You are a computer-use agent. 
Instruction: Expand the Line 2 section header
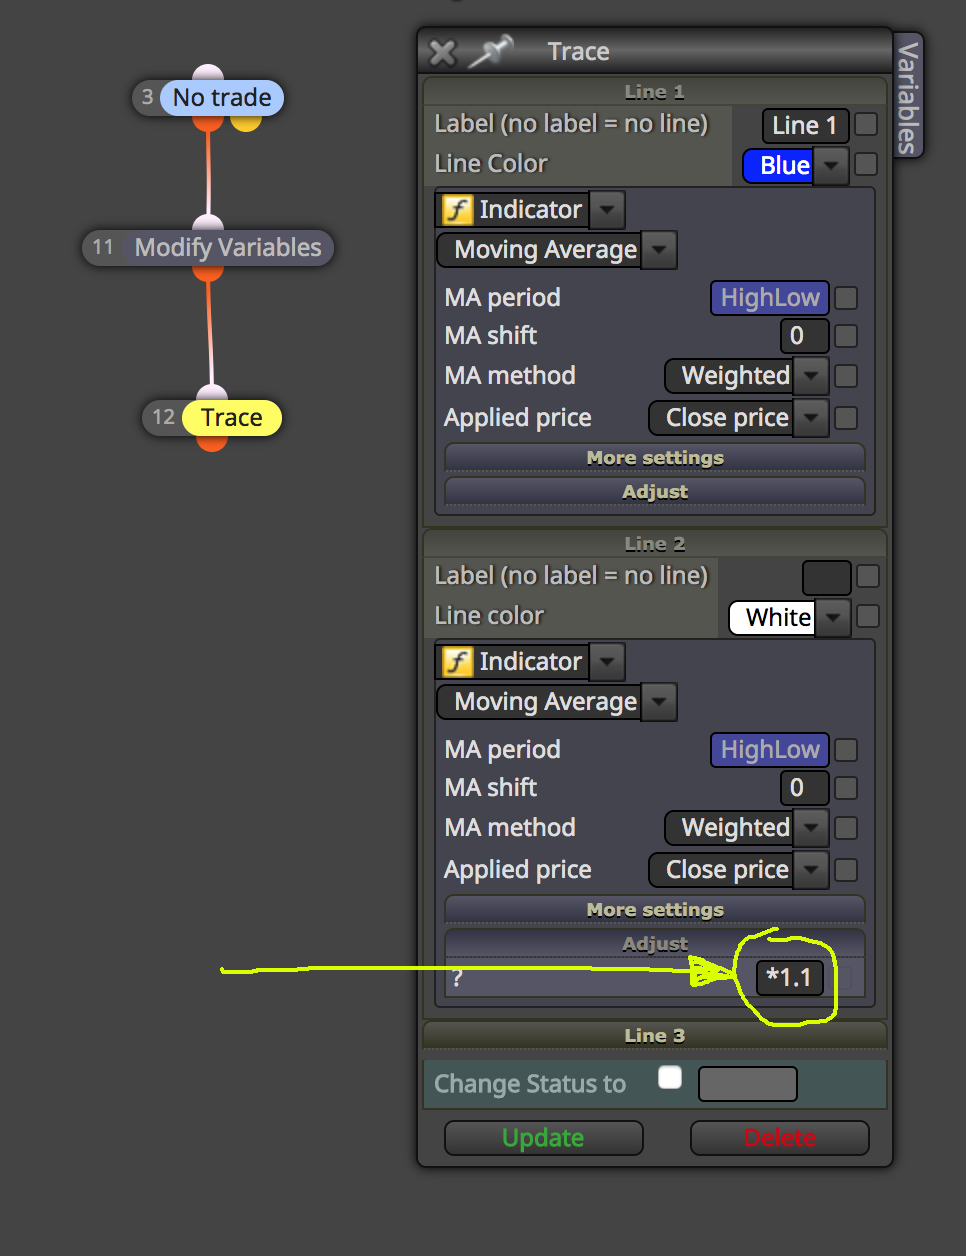click(654, 544)
